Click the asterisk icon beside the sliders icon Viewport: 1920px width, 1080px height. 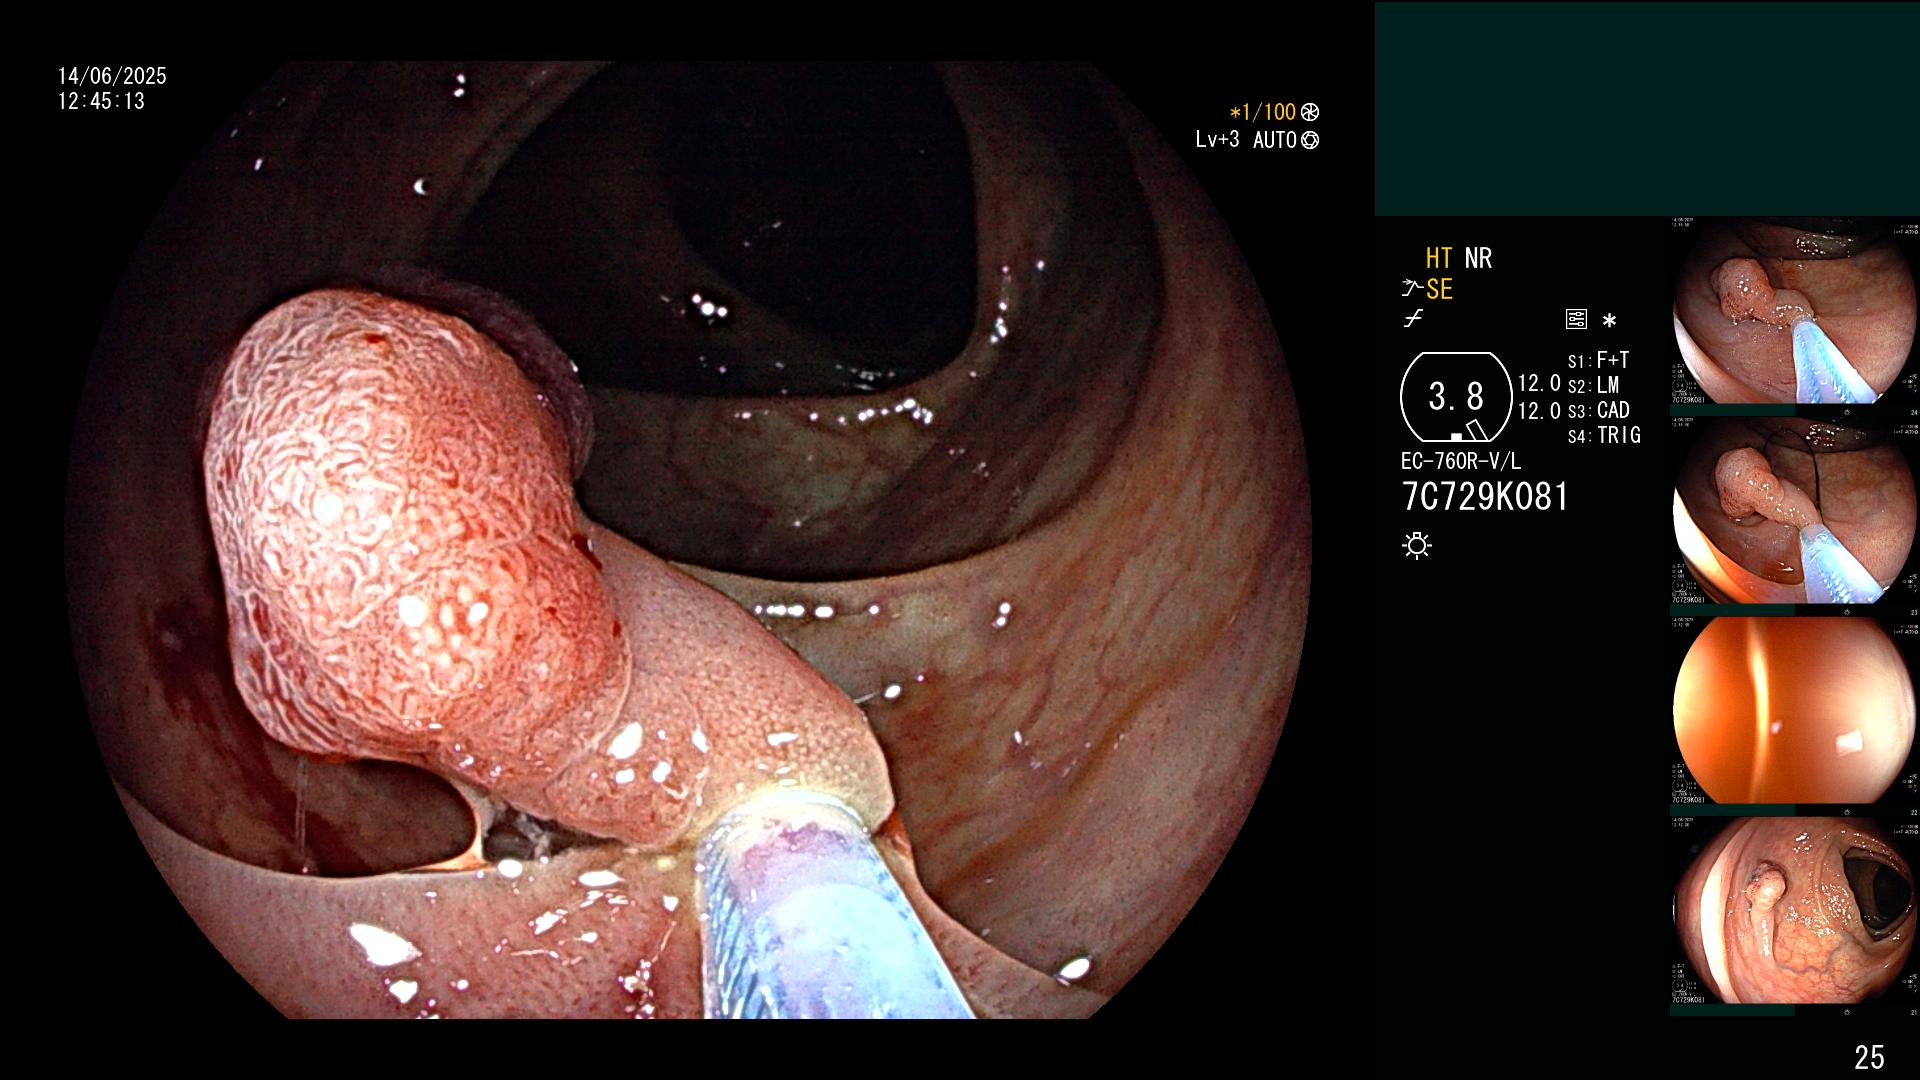click(1609, 321)
